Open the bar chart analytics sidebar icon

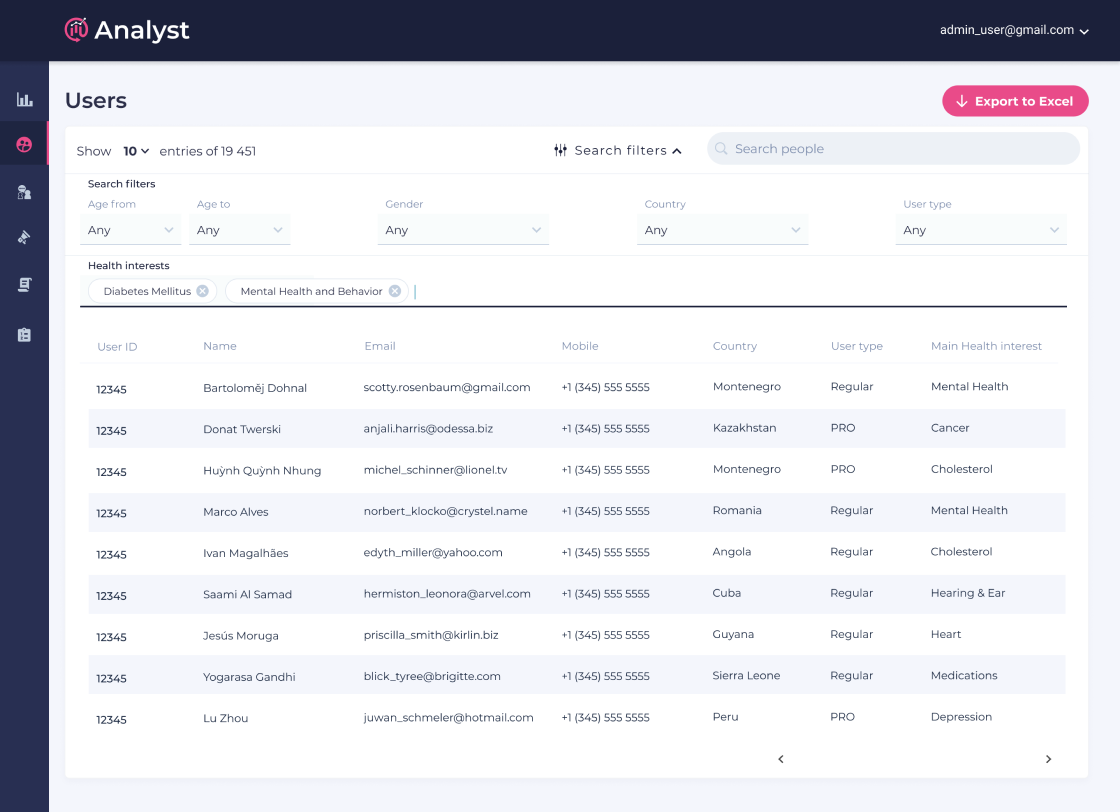(24, 100)
